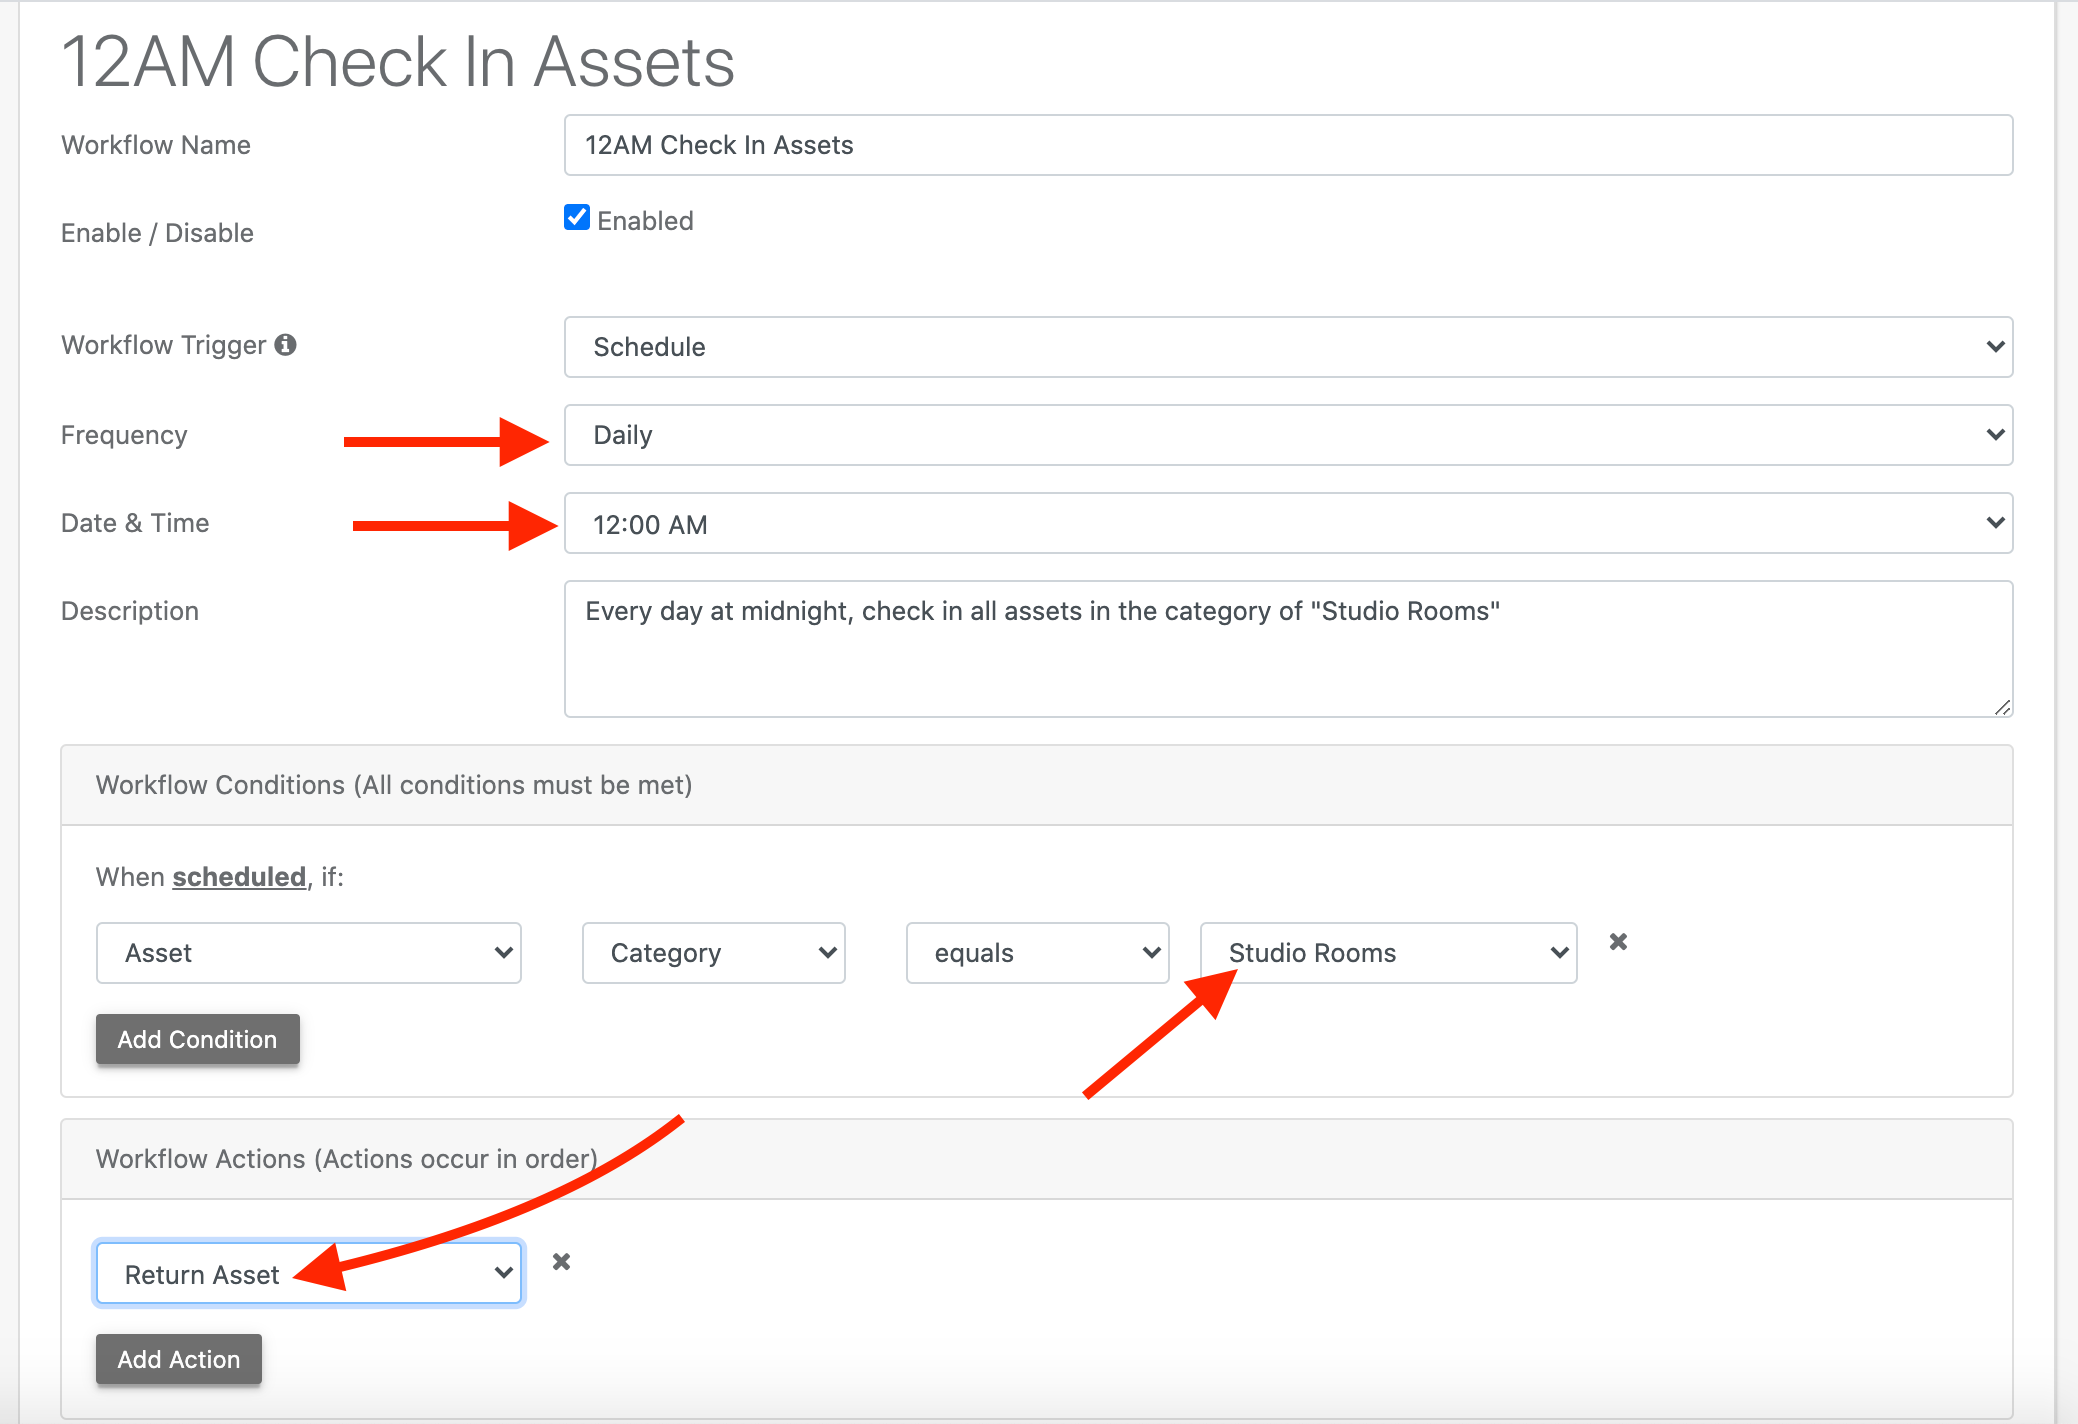
Task: Open the Return Asset action dropdown
Action: coord(309,1274)
